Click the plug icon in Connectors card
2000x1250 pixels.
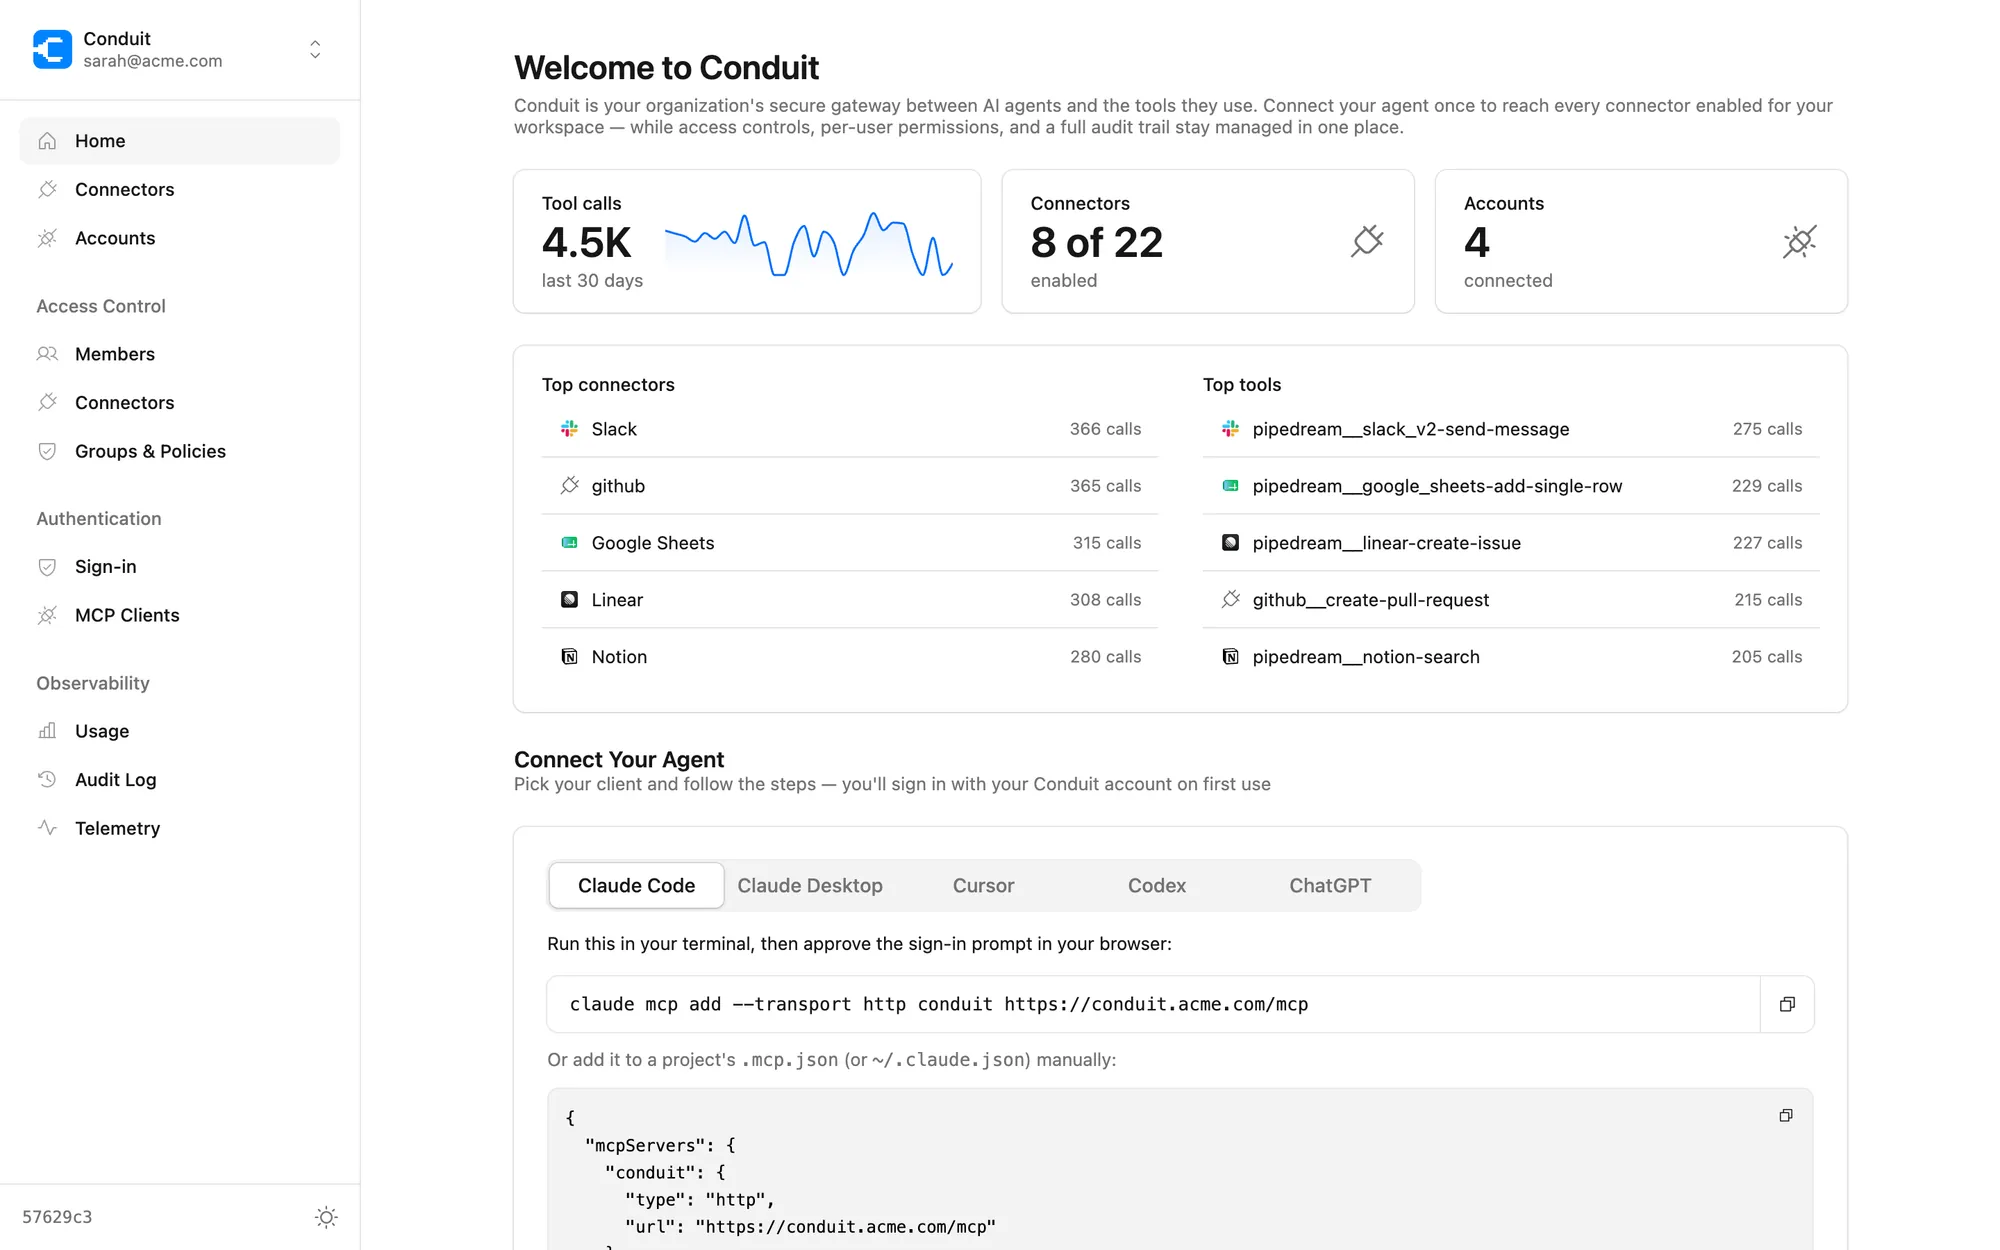(1367, 241)
